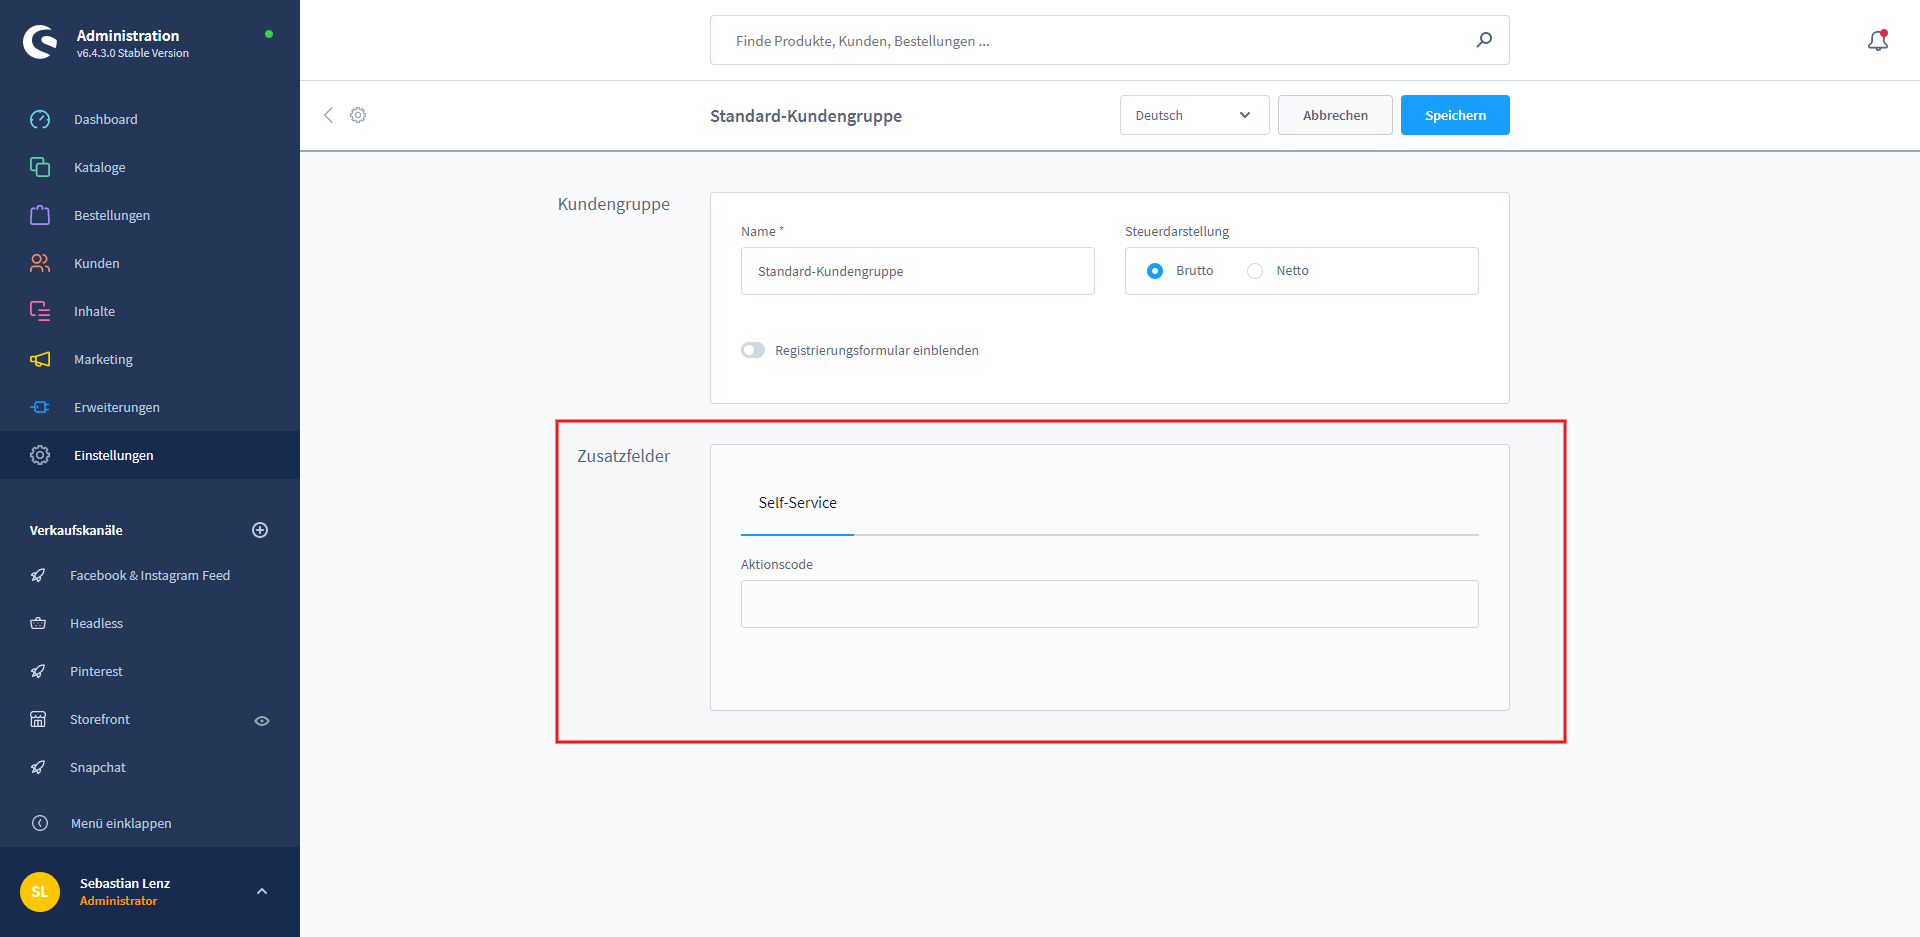Click the Kunden people icon
Viewport: 1920px width, 937px height.
(x=40, y=263)
